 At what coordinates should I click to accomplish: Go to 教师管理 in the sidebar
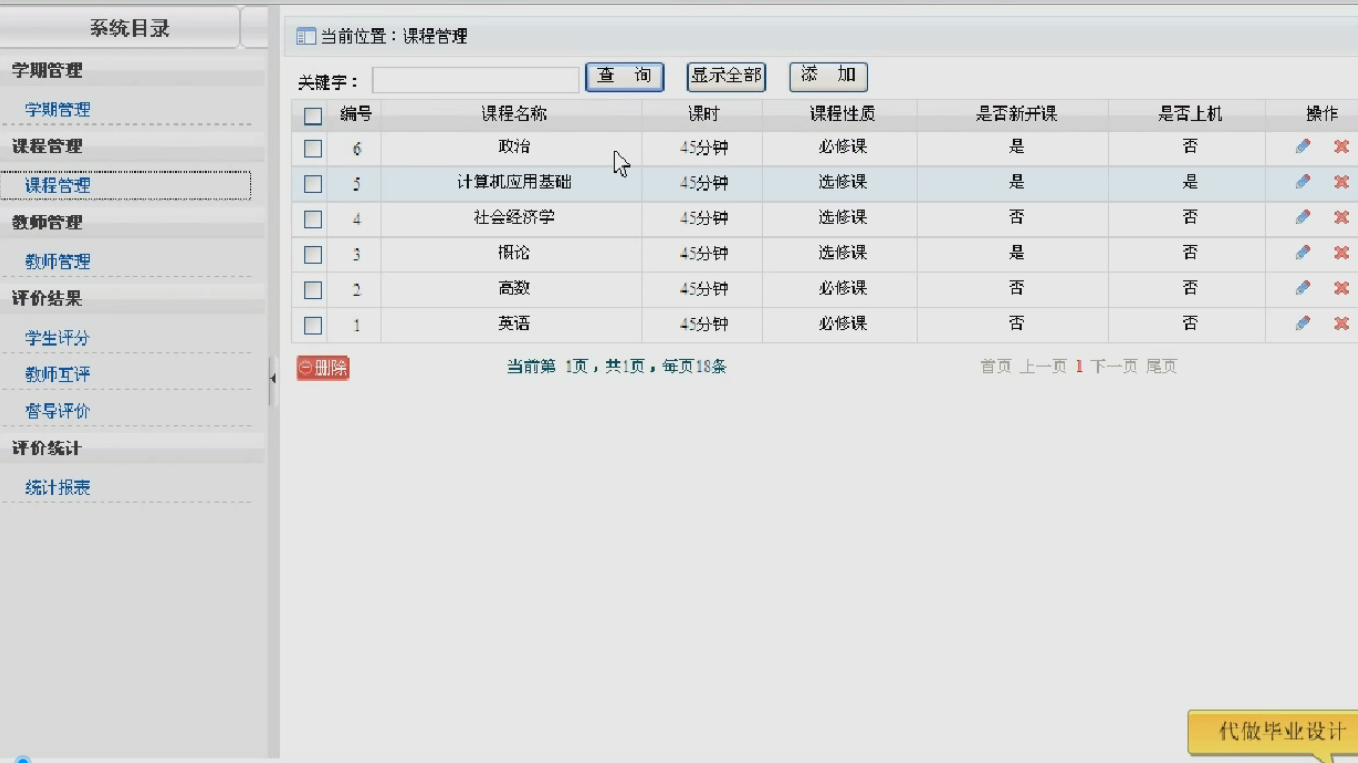57,262
